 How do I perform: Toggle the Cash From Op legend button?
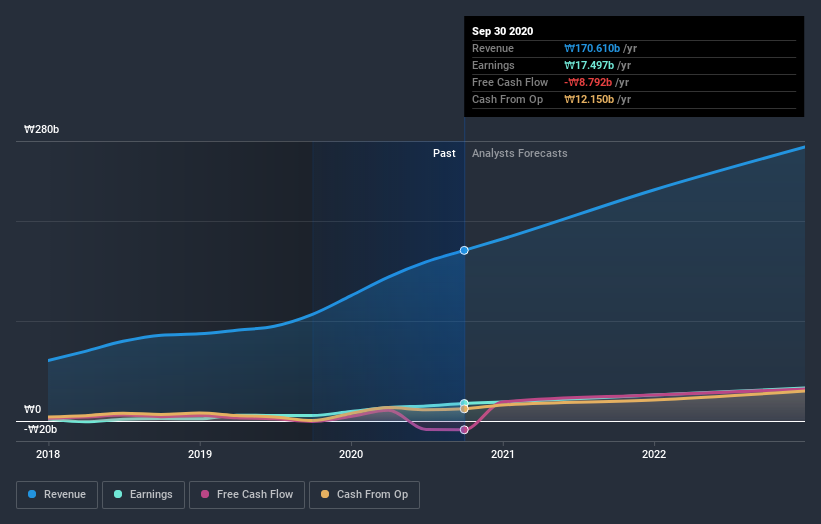click(x=364, y=495)
